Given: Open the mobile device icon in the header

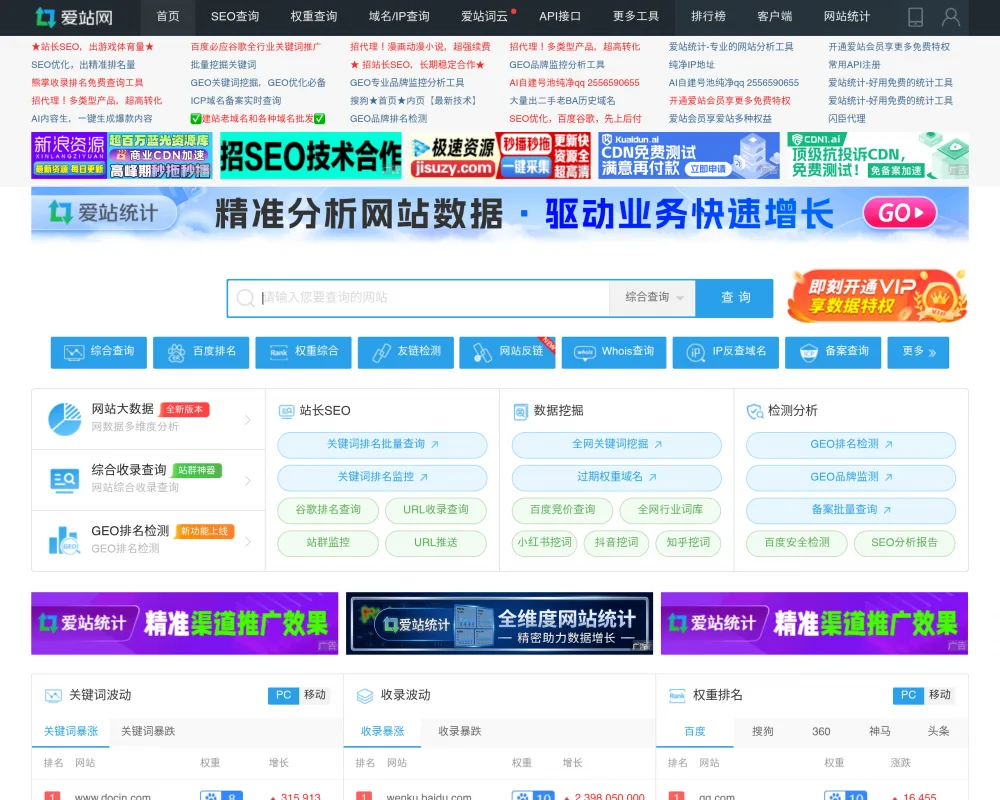Looking at the screenshot, I should pos(915,17).
